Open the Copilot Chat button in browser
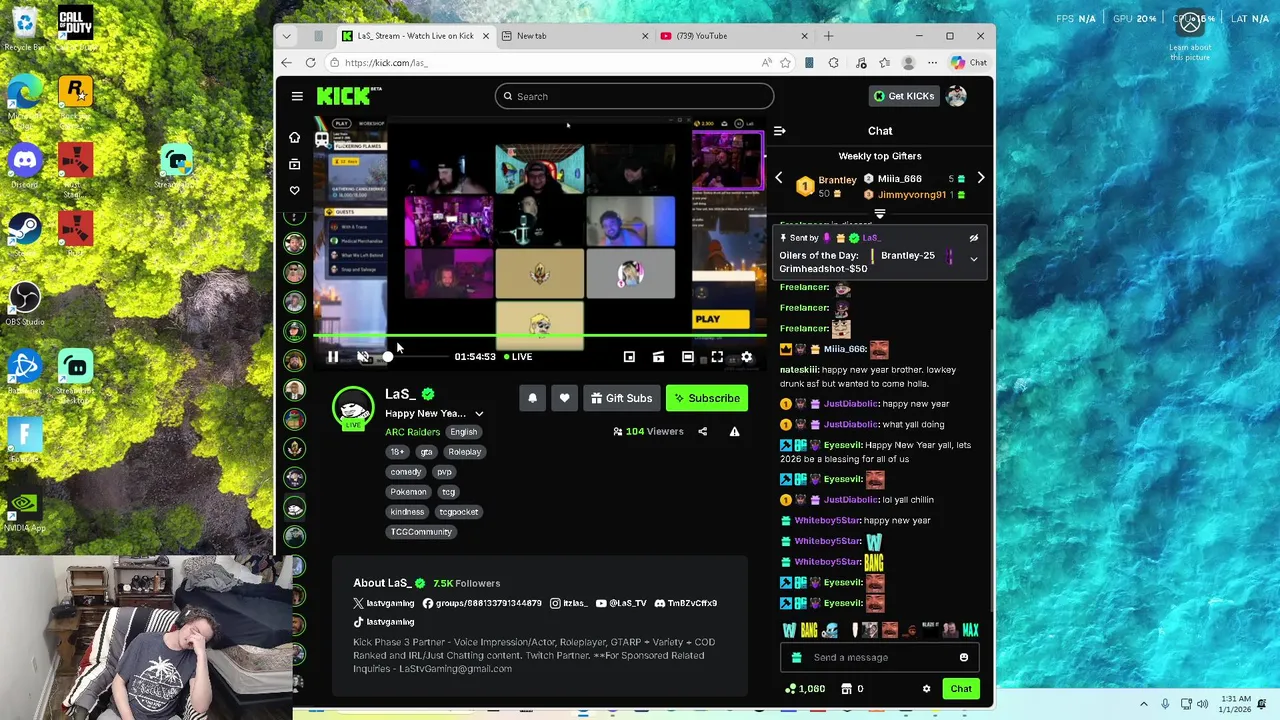The image size is (1280, 720). [969, 63]
